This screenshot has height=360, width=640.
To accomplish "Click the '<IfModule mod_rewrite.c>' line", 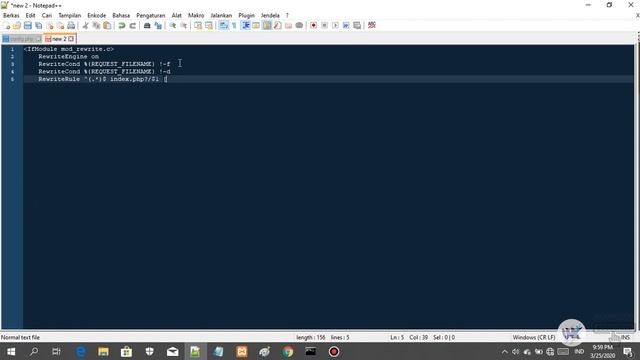I will pos(69,49).
